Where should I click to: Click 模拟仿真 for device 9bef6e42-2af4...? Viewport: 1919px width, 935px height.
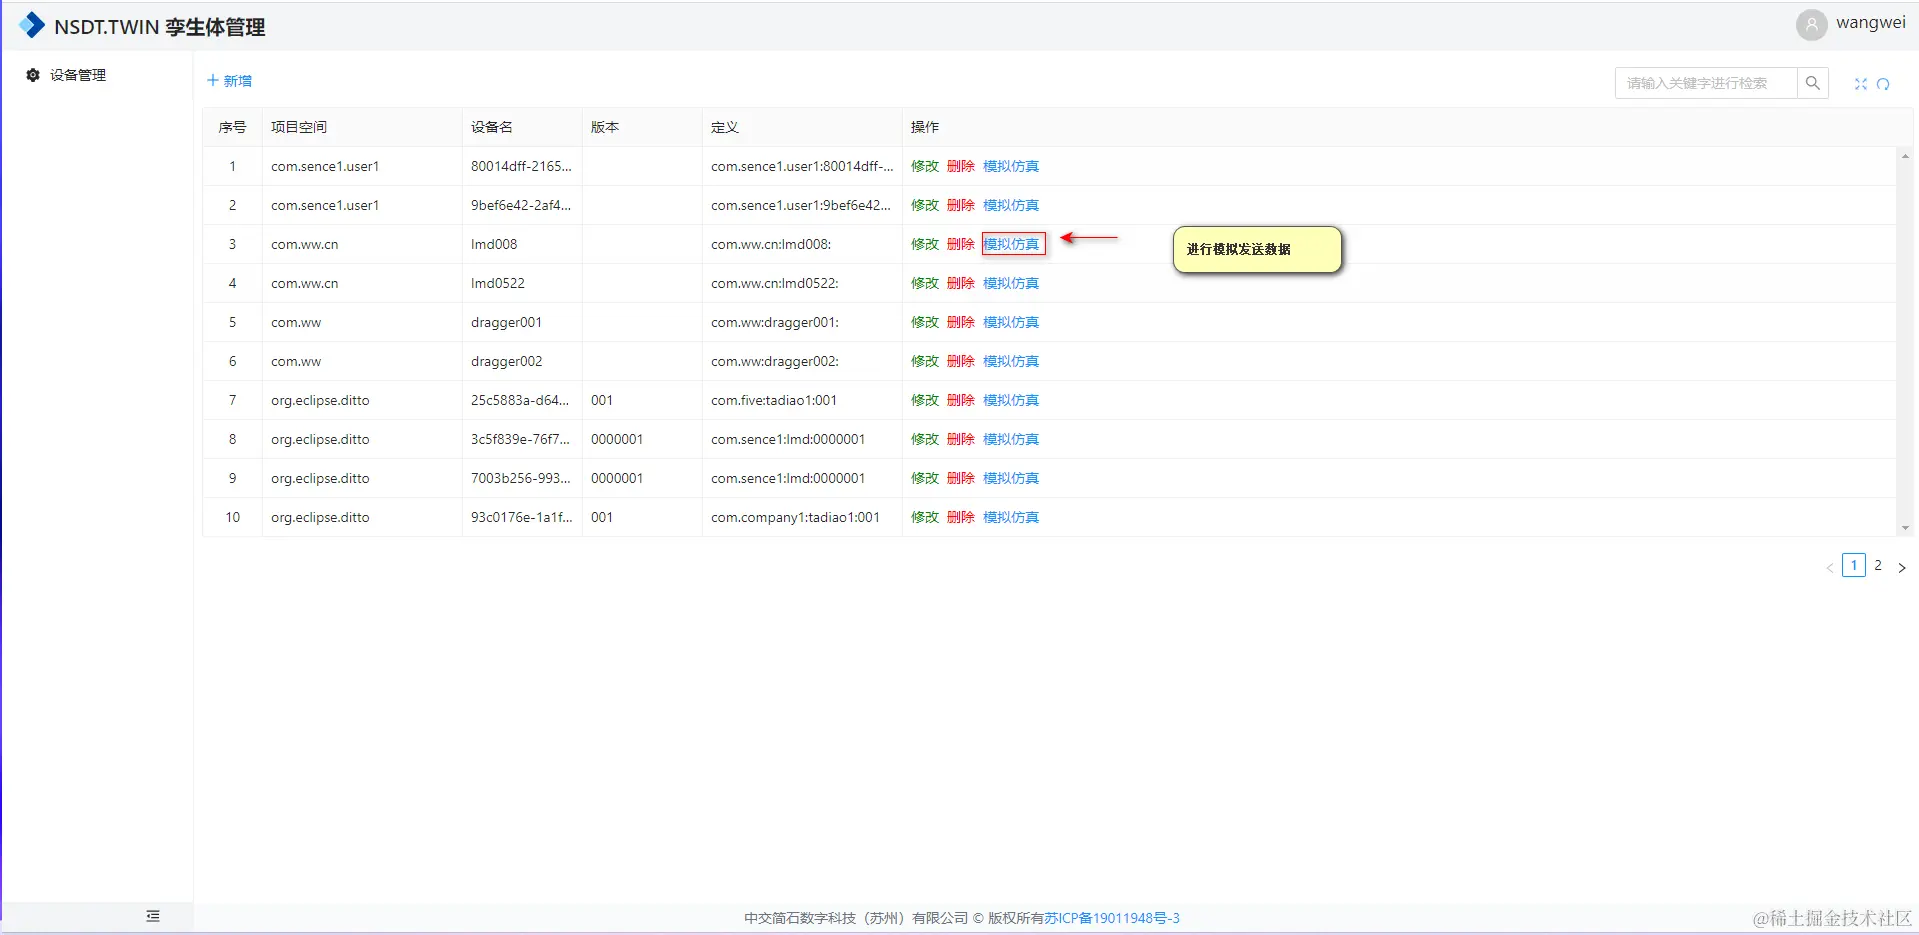coord(1011,205)
